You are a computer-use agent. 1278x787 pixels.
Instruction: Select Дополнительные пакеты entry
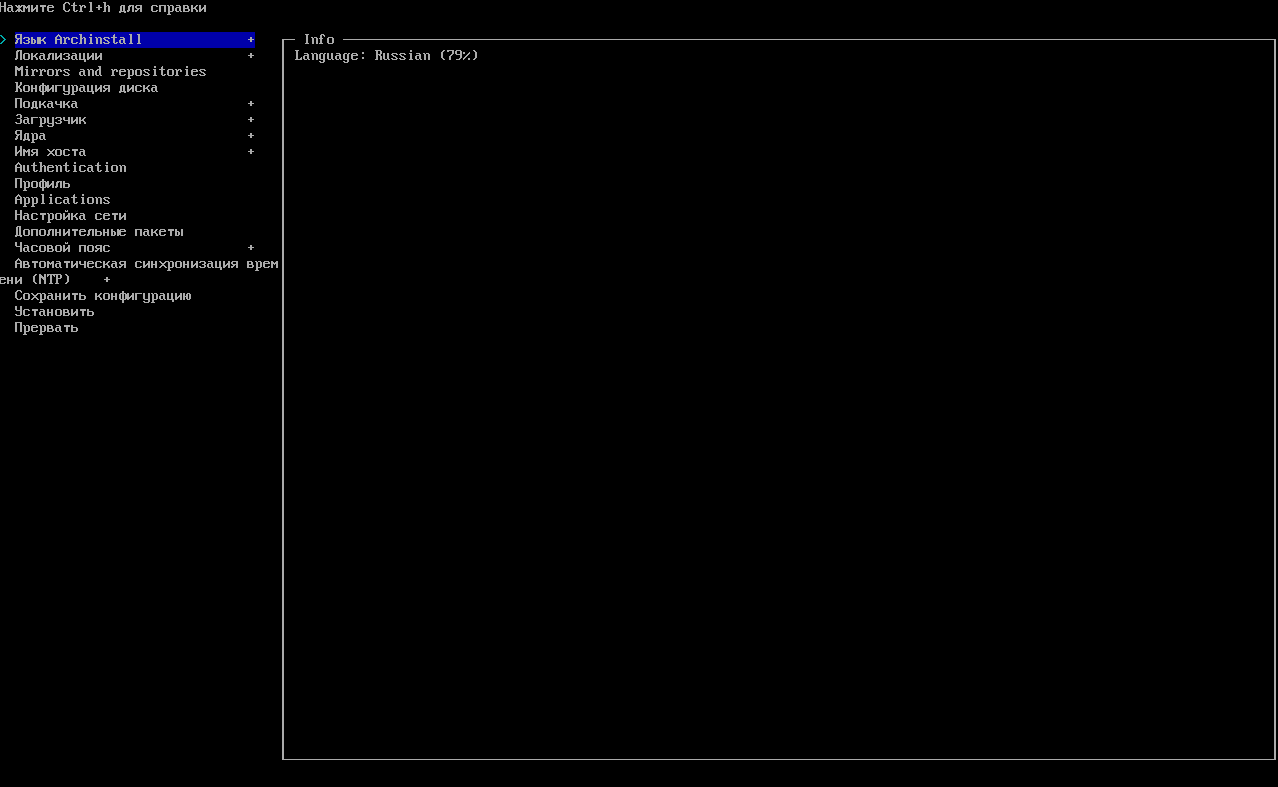pos(98,232)
